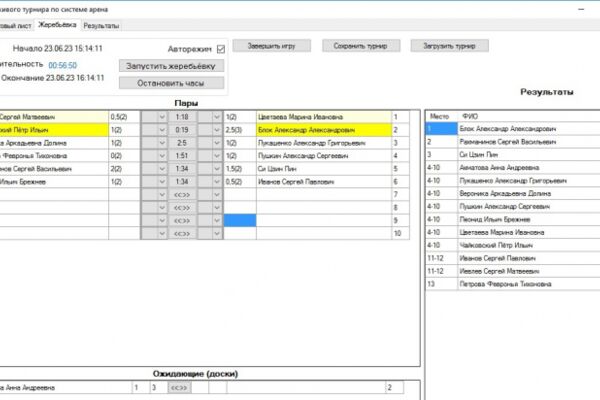This screenshot has height=400, width=600.
Task: Click the <<>> button in waiting boards row
Action: pyautogui.click(x=179, y=387)
